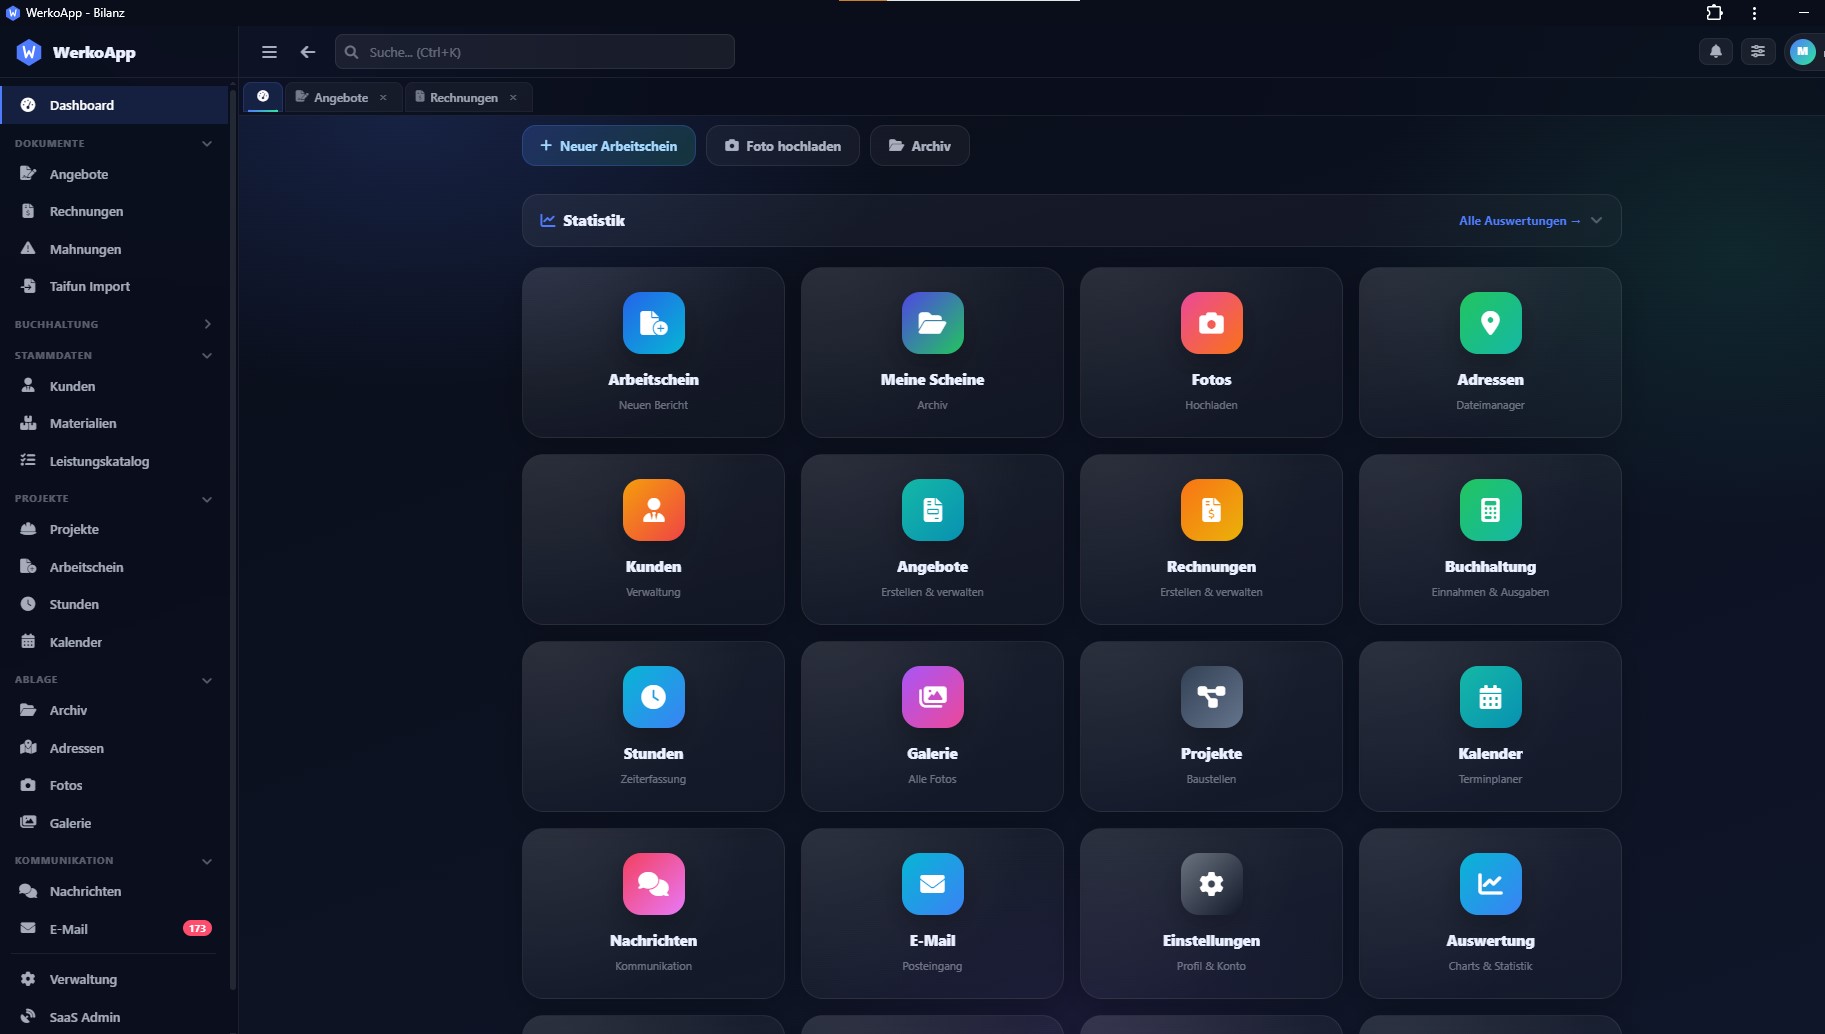Viewport: 1825px width, 1034px height.
Task: Open the sliders settings icon in header
Action: click(x=1758, y=51)
